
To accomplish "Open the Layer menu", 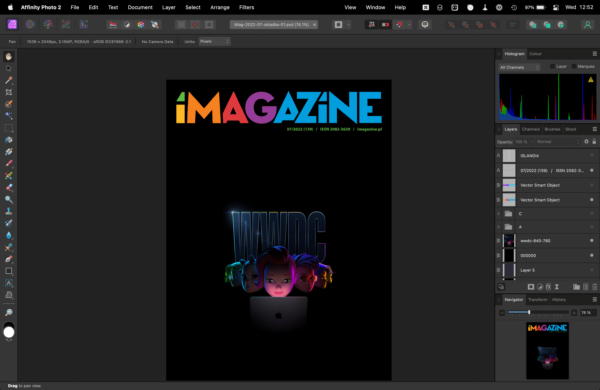I will (168, 7).
